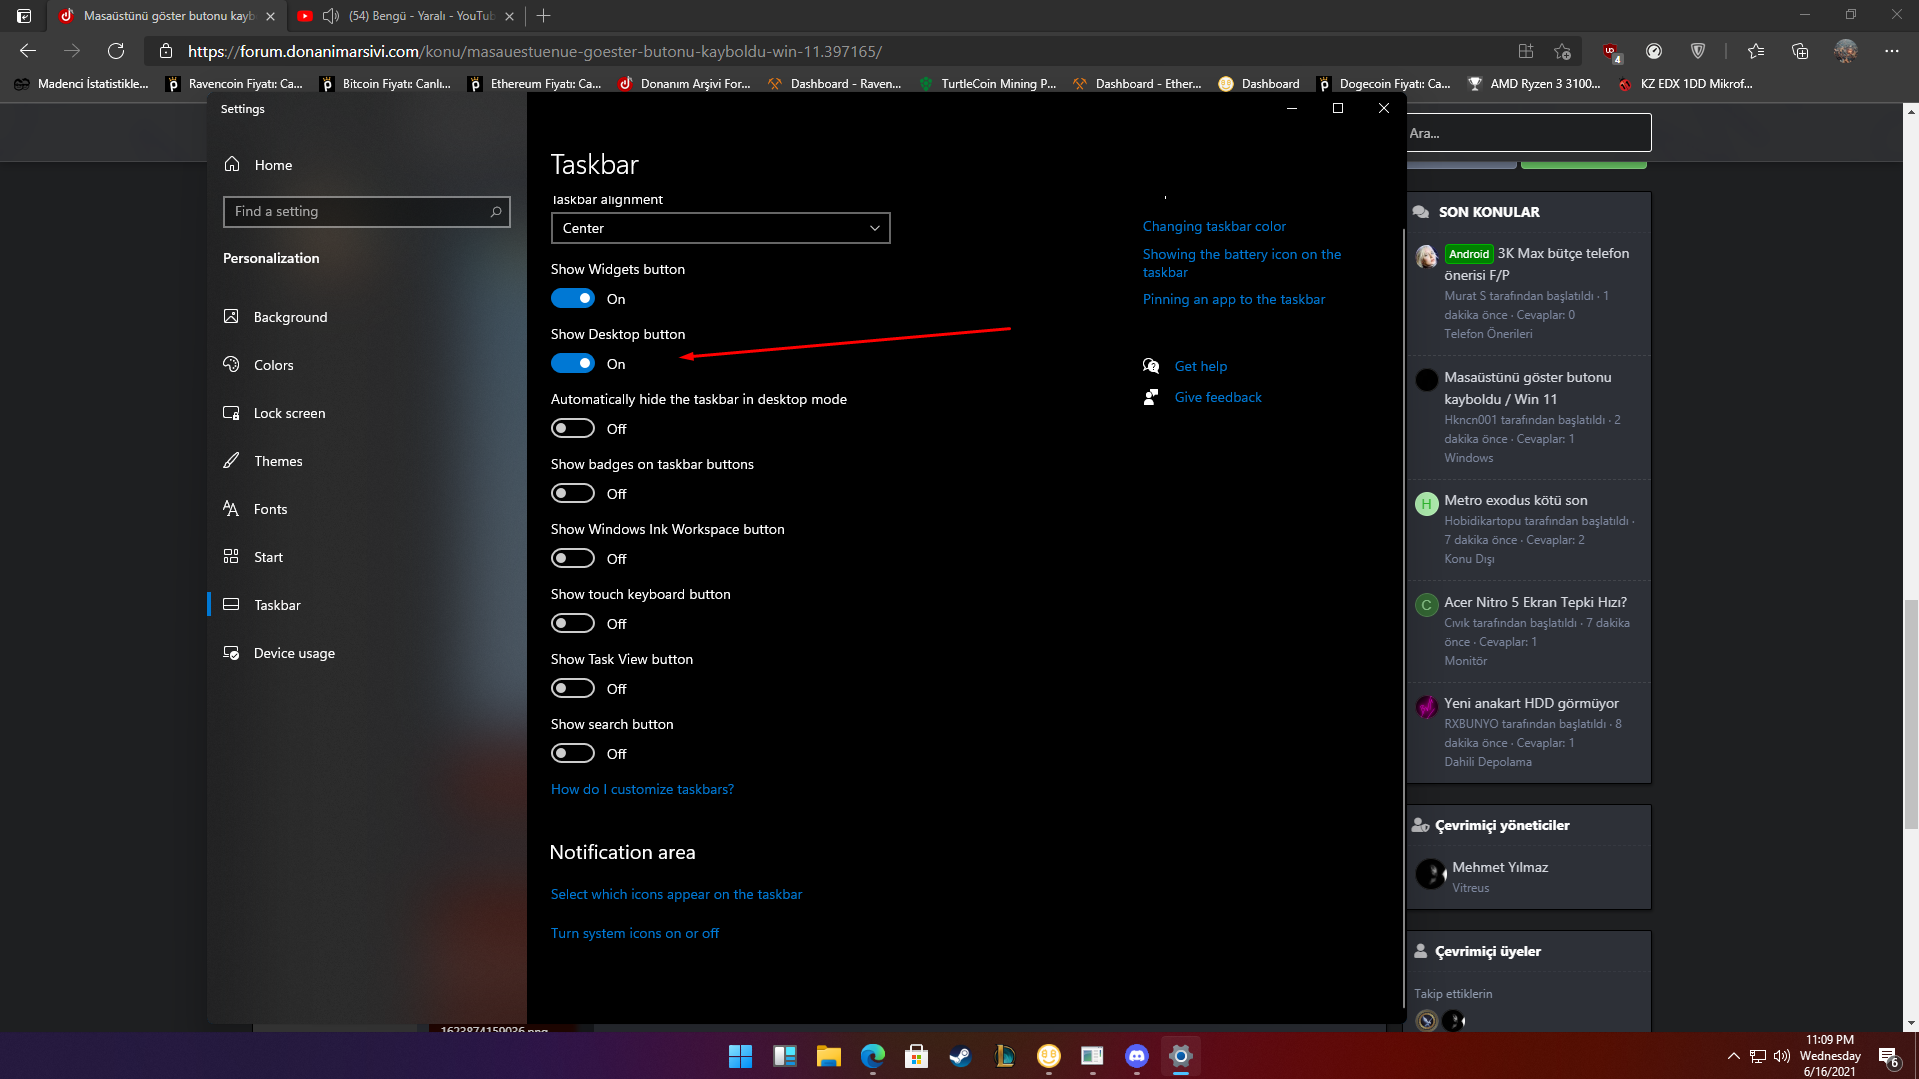This screenshot has height=1079, width=1919.
Task: Open File Explorer from the taskbar
Action: 829,1056
